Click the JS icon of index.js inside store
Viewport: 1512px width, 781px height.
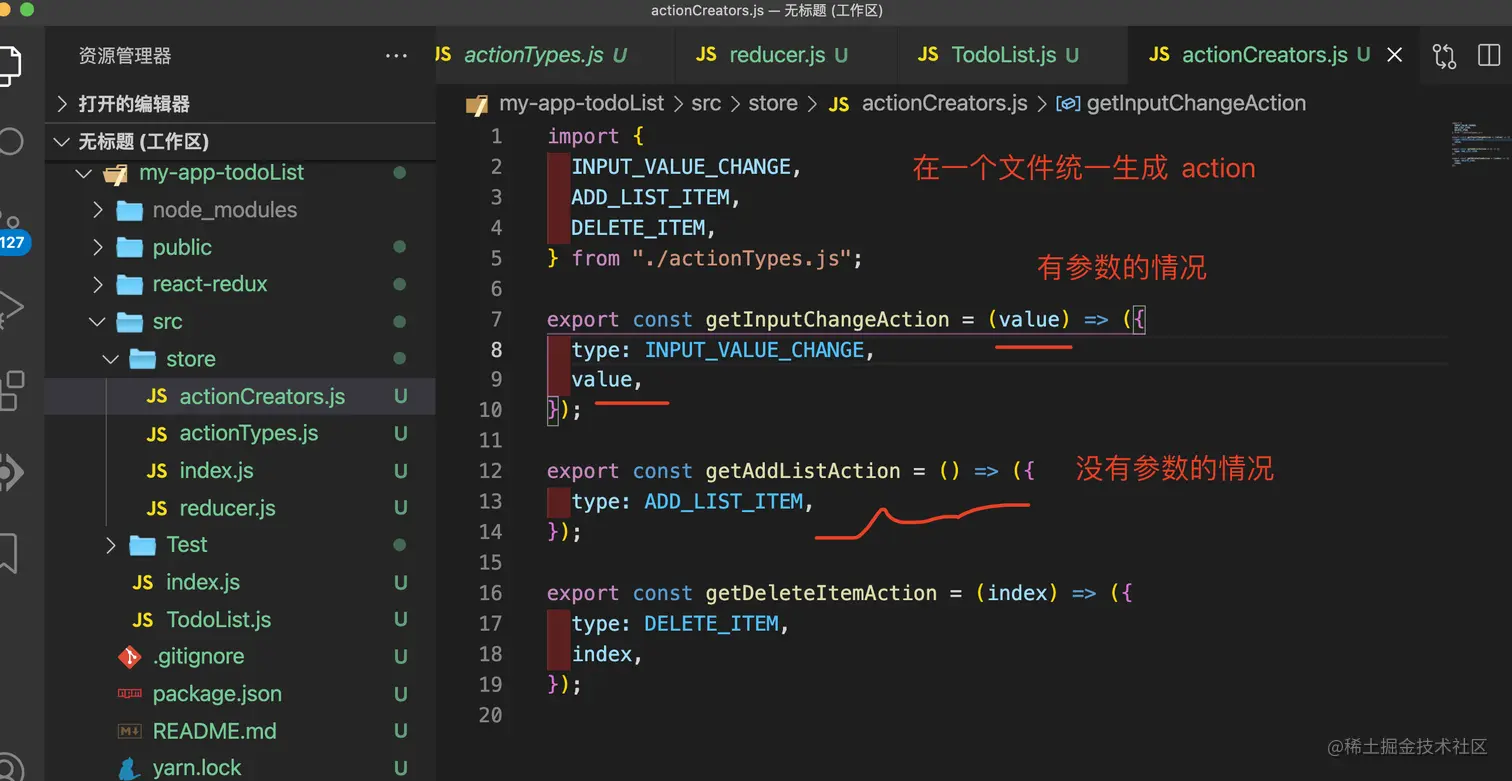157,471
